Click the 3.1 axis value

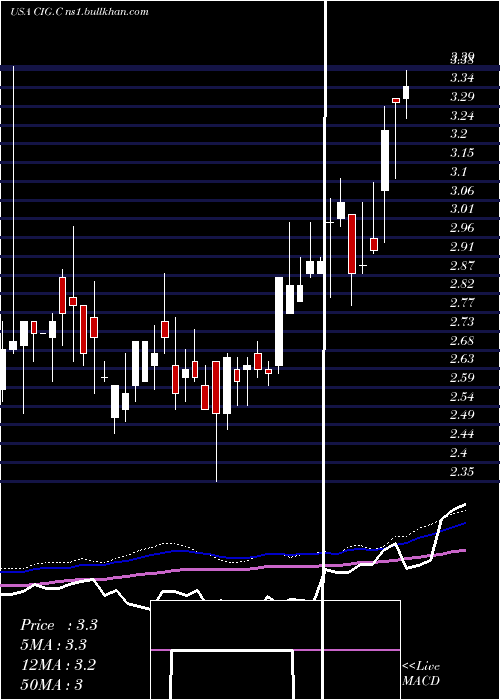tap(458, 171)
